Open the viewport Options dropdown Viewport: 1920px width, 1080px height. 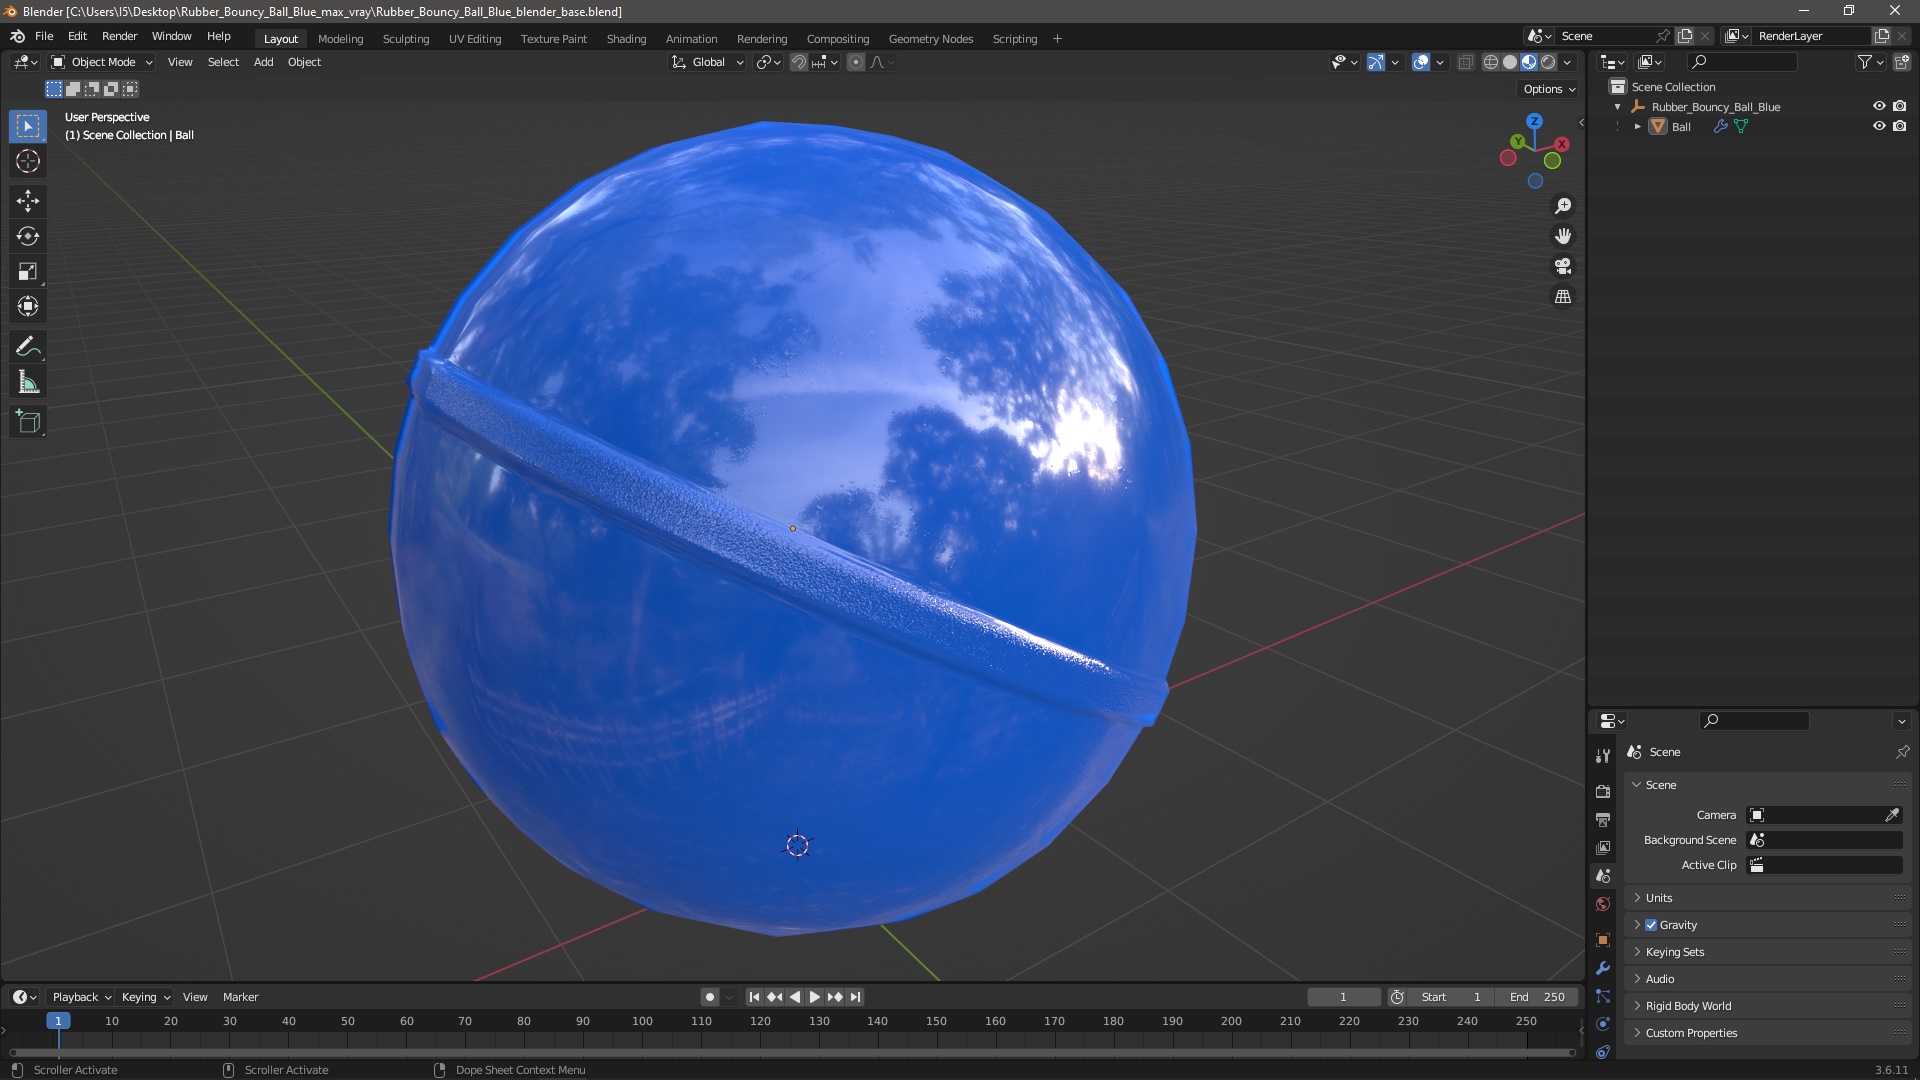click(x=1549, y=89)
